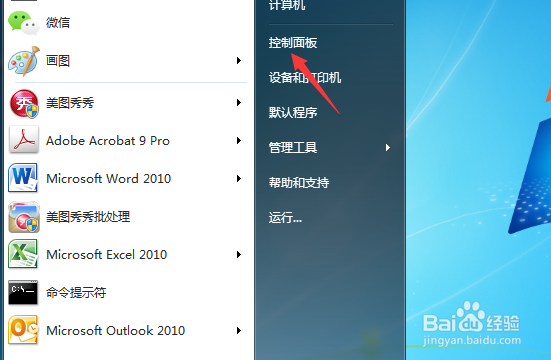This screenshot has width=551, height=360.
Task: Expand the 管理工具 submenu arrow
Action: pos(388,148)
